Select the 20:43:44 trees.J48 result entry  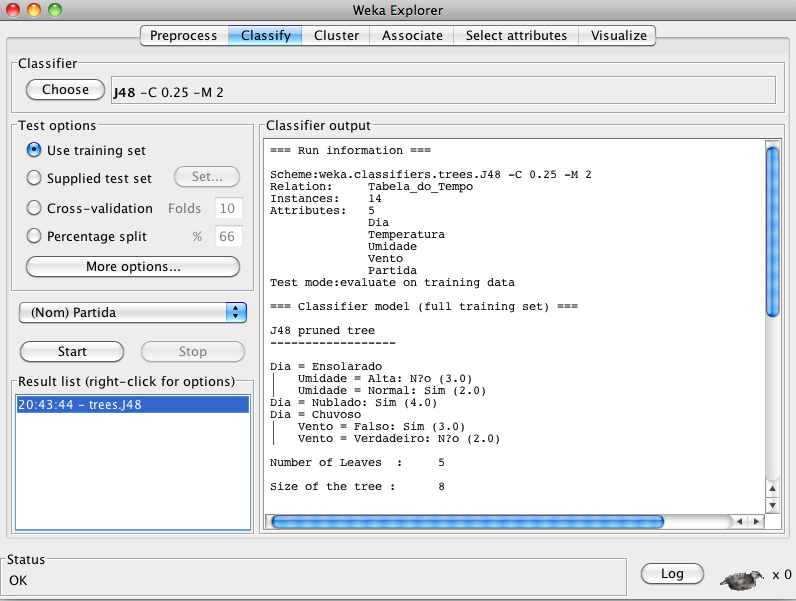[x=133, y=405]
